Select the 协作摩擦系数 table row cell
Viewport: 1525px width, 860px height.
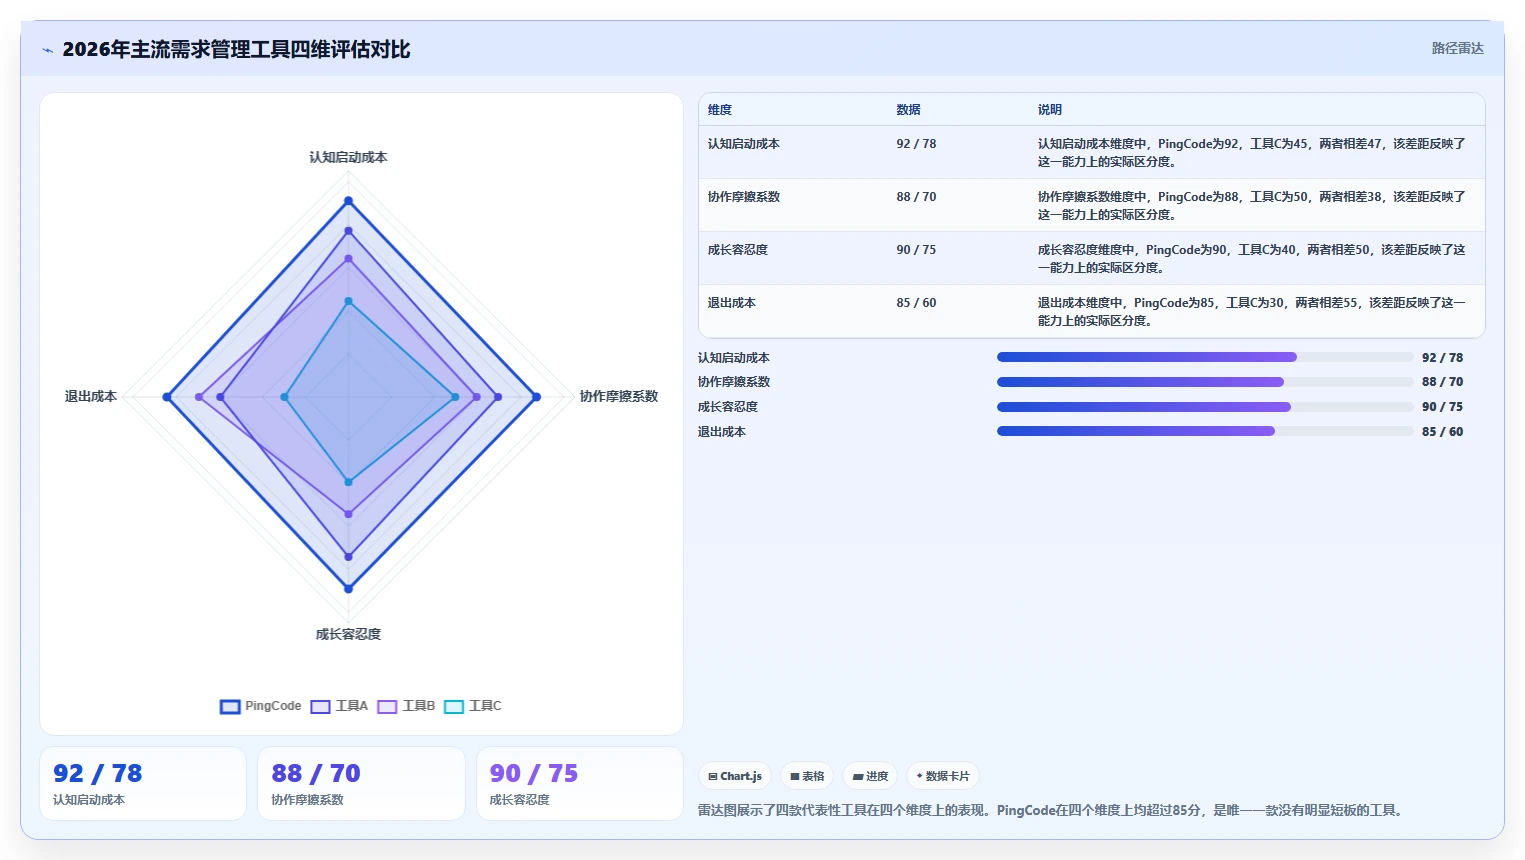[744, 197]
